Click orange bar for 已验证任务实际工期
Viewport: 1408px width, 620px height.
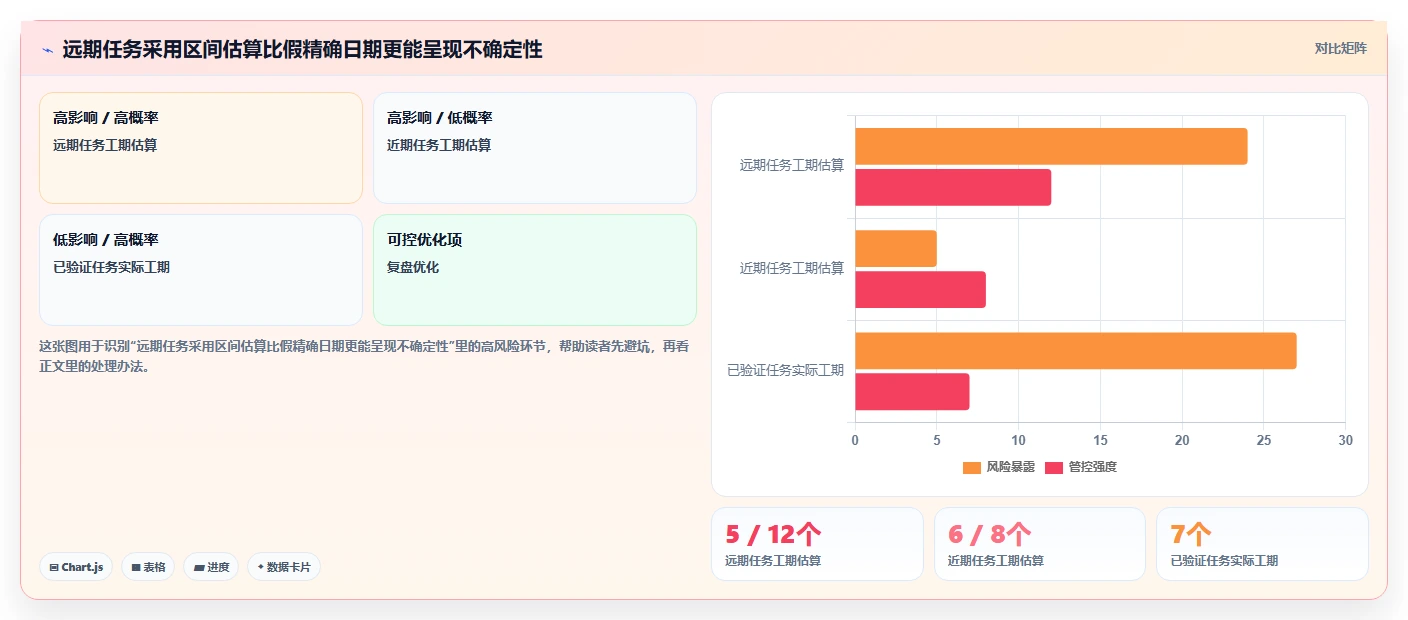click(x=1076, y=351)
